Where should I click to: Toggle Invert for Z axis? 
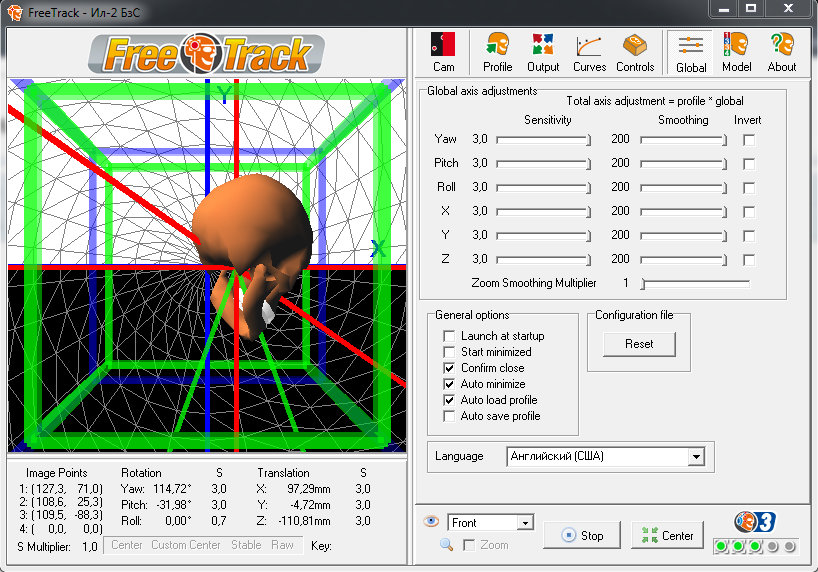(x=749, y=260)
